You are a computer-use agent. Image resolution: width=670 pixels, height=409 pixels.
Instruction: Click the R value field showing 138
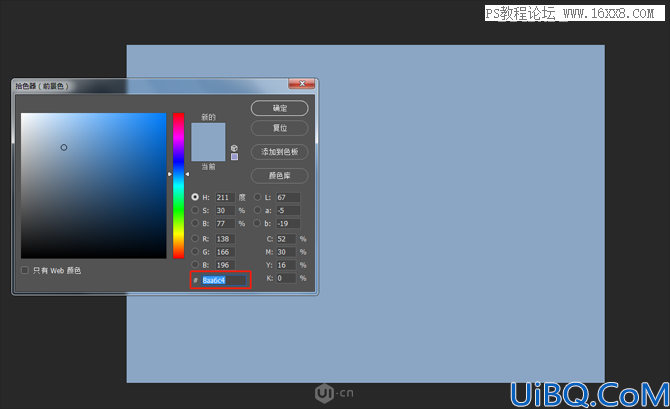(225, 239)
